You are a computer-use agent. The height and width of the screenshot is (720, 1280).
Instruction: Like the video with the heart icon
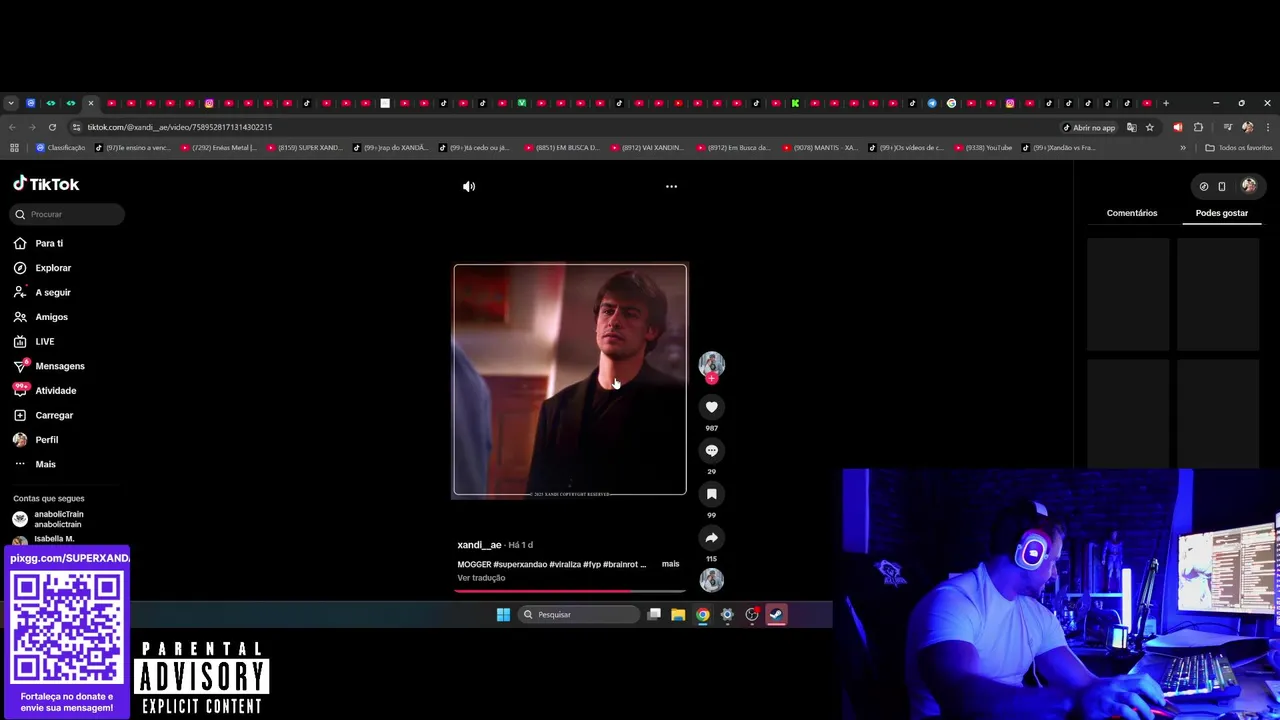(x=711, y=407)
